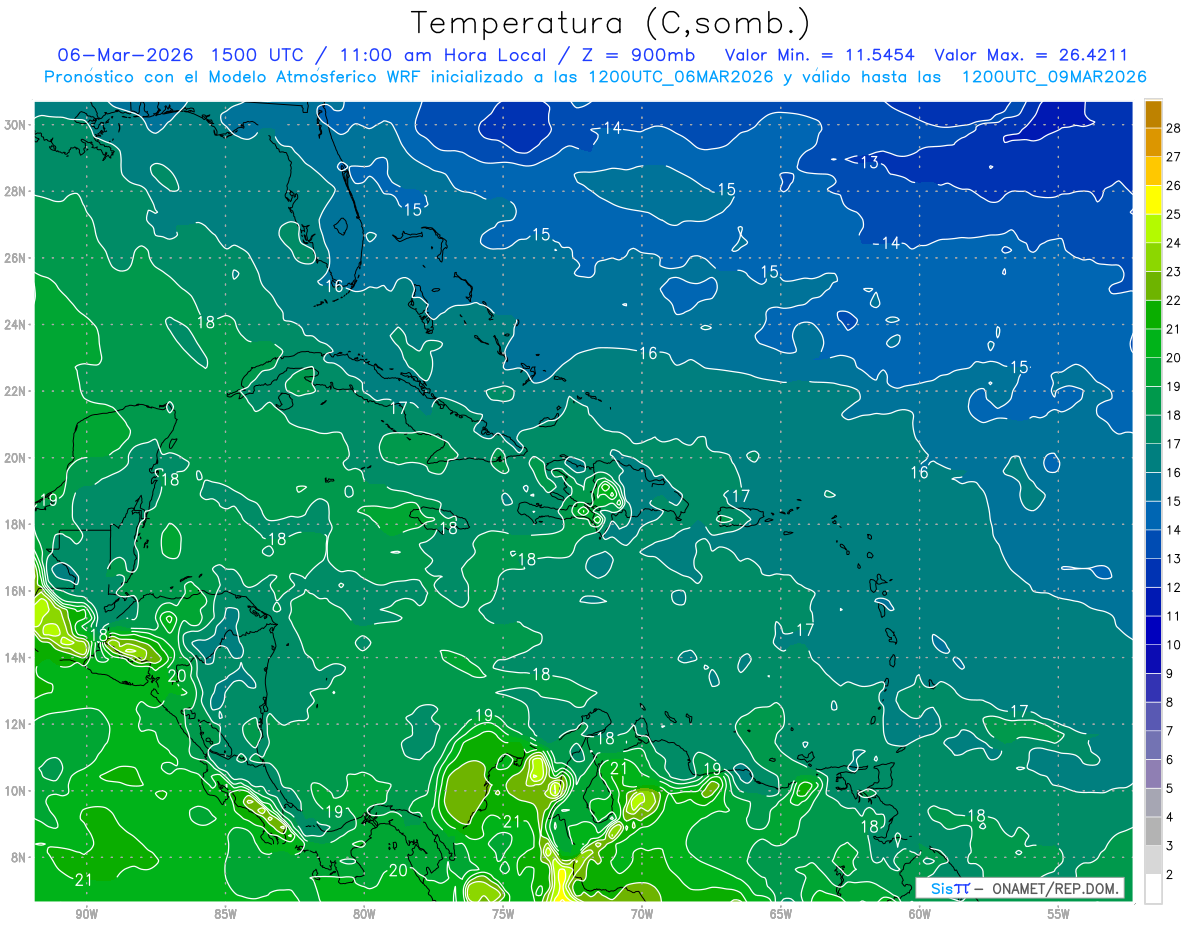Click the '60W' longitude axis label
This screenshot has height=927, width=1200.
click(920, 913)
